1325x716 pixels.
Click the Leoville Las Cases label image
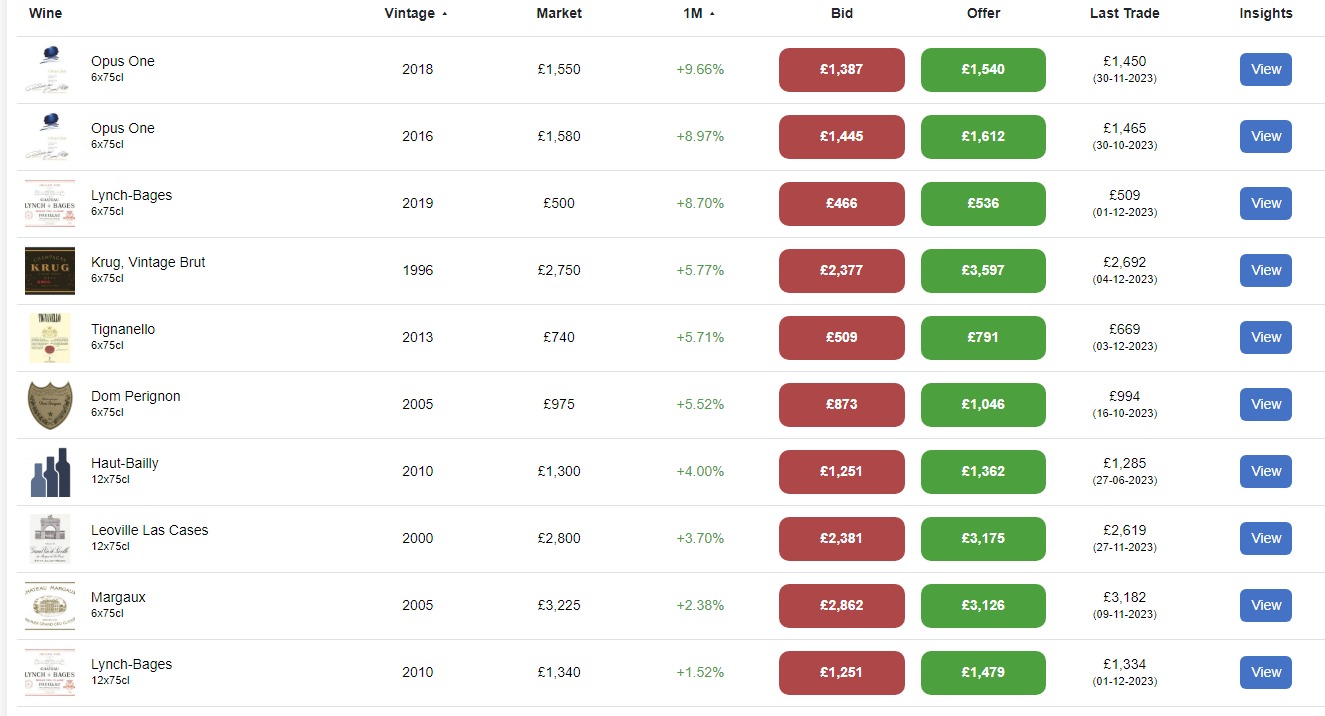pyautogui.click(x=50, y=539)
